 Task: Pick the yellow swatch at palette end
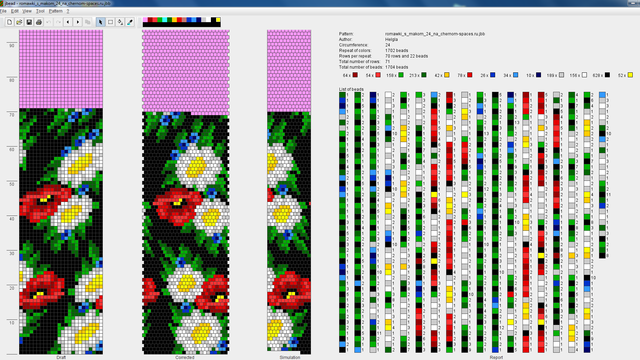(x=218, y=20)
